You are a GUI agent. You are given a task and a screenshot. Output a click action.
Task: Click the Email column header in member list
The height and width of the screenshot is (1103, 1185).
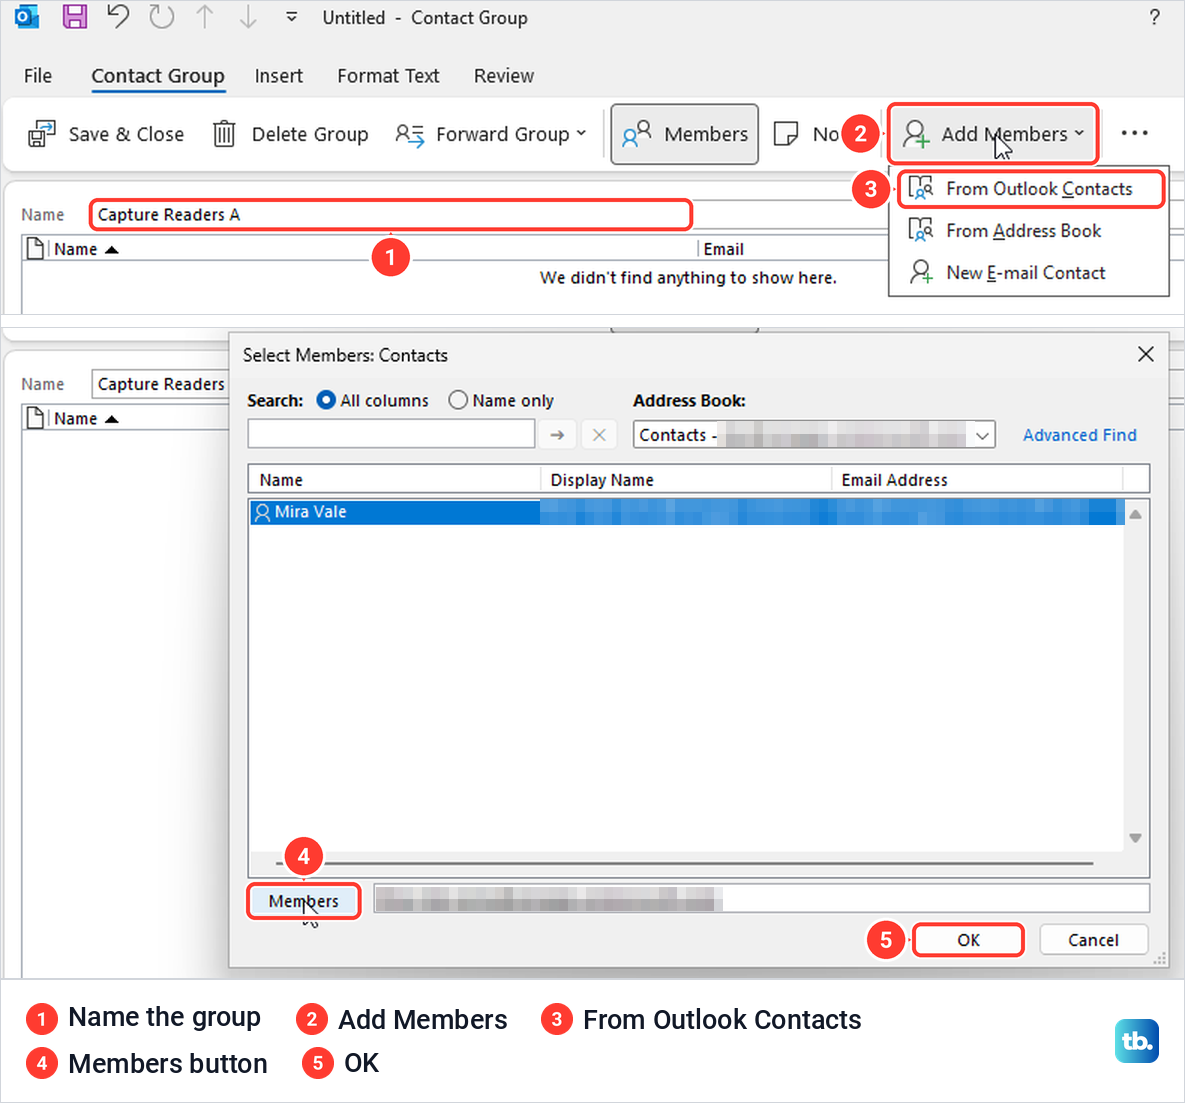click(723, 249)
